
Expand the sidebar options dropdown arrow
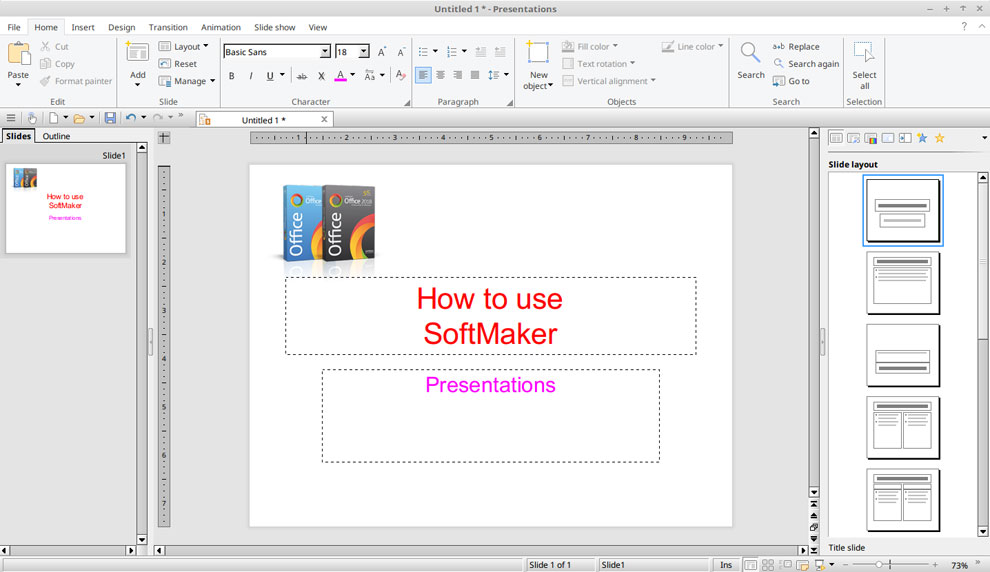(984, 138)
